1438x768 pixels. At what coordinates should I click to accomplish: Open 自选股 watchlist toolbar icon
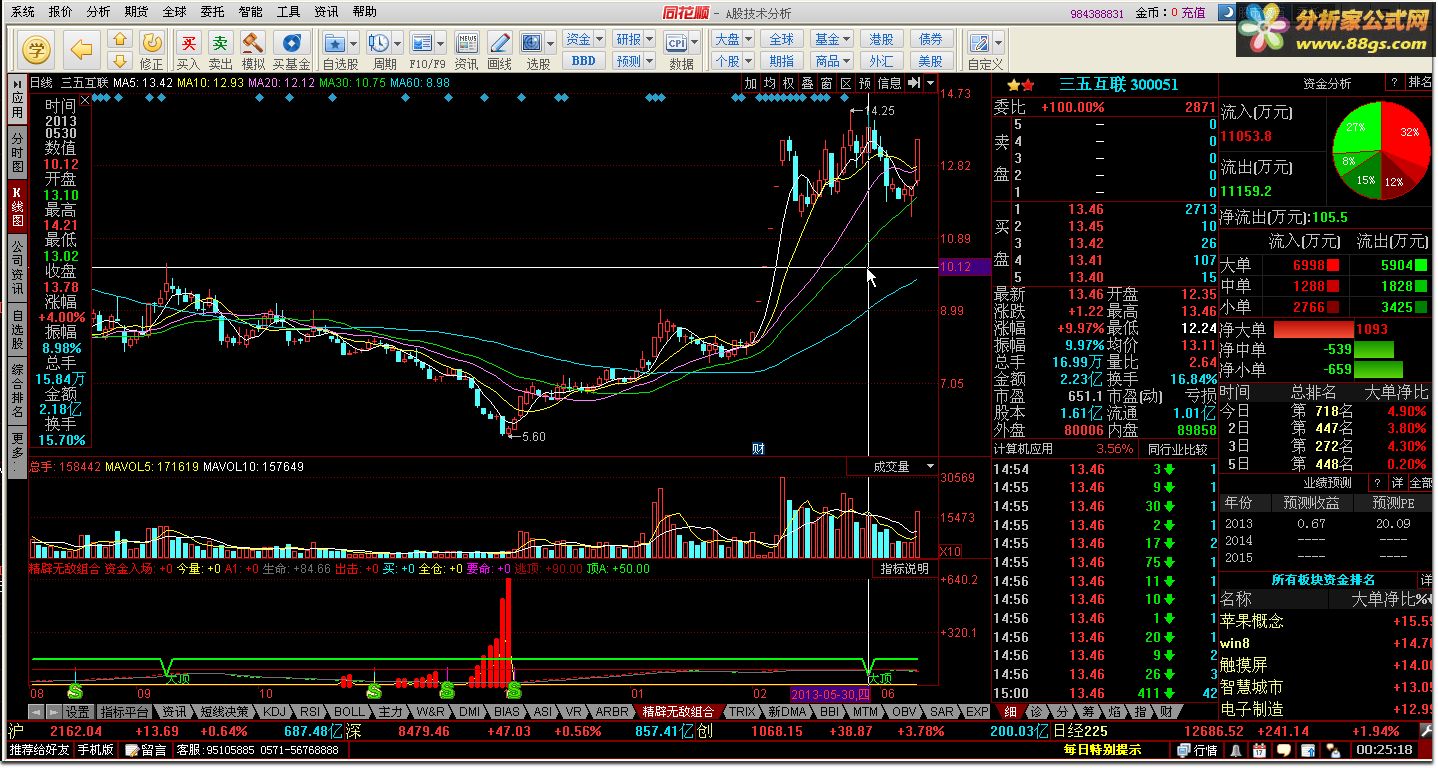point(334,43)
